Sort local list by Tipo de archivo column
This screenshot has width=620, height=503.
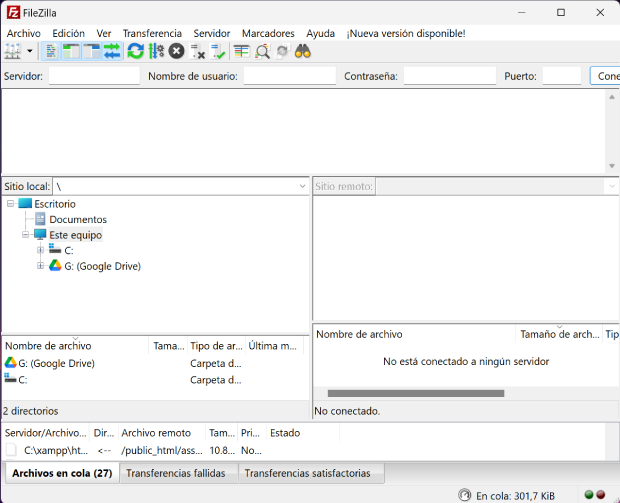click(x=216, y=346)
